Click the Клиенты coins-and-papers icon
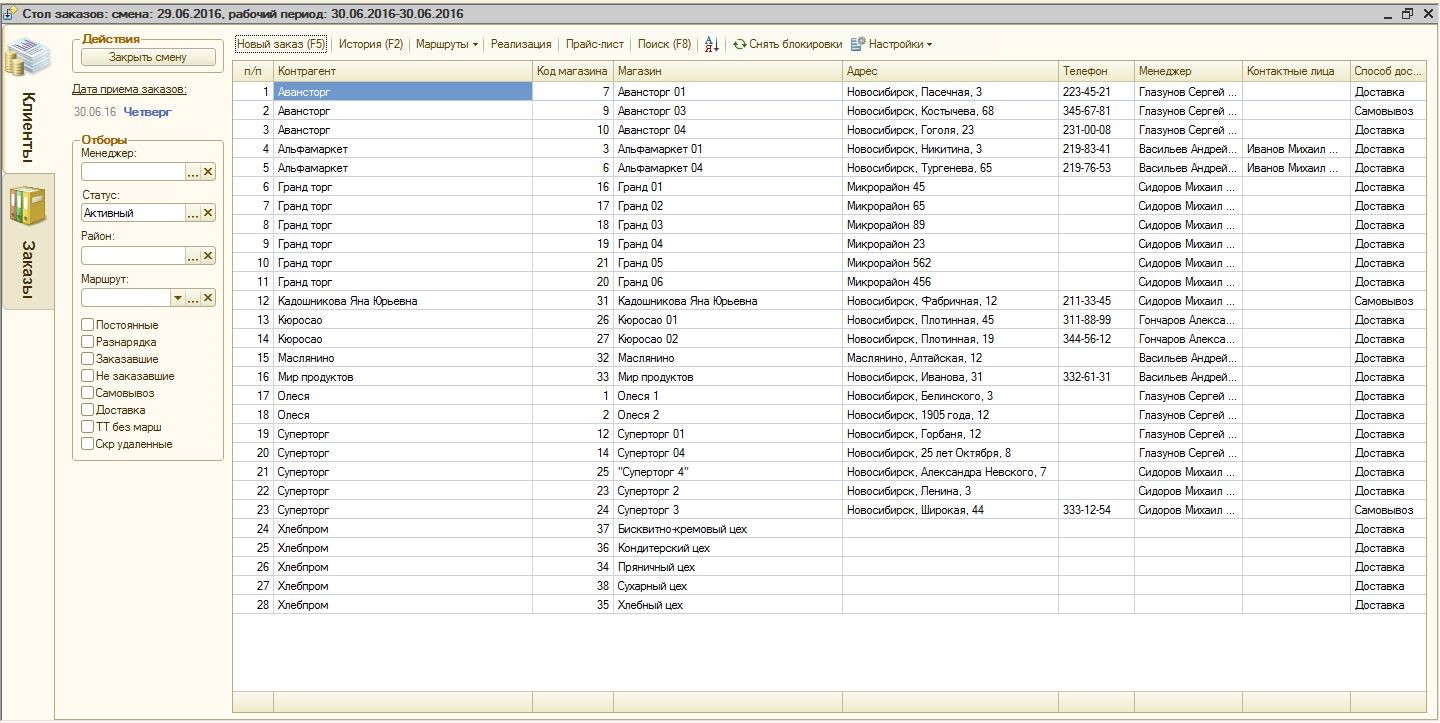This screenshot has width=1440, height=723. 27,59
